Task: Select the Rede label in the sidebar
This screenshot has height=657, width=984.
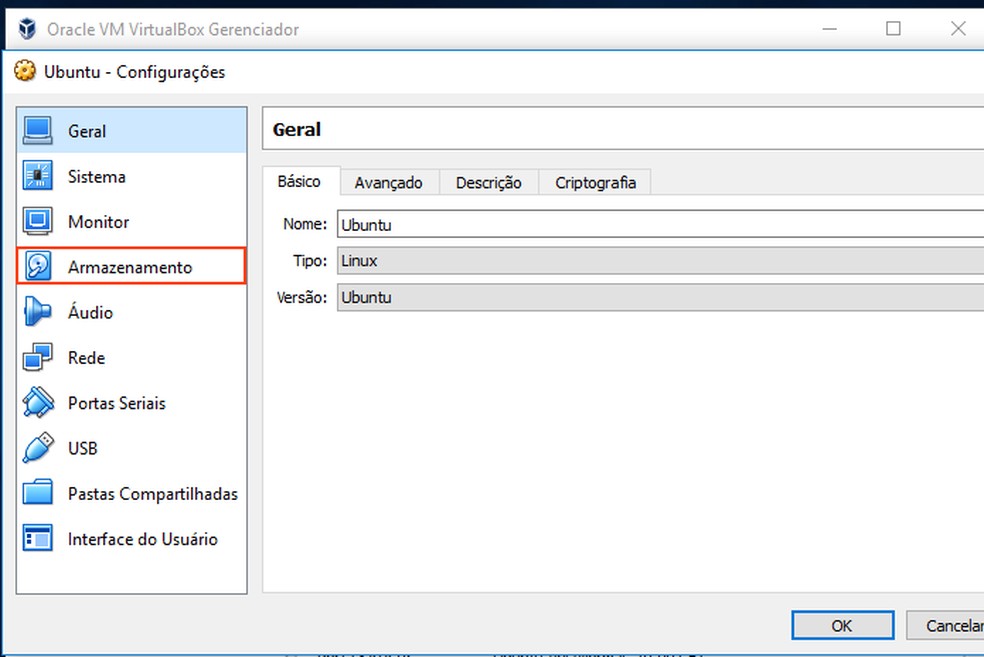Action: click(87, 358)
